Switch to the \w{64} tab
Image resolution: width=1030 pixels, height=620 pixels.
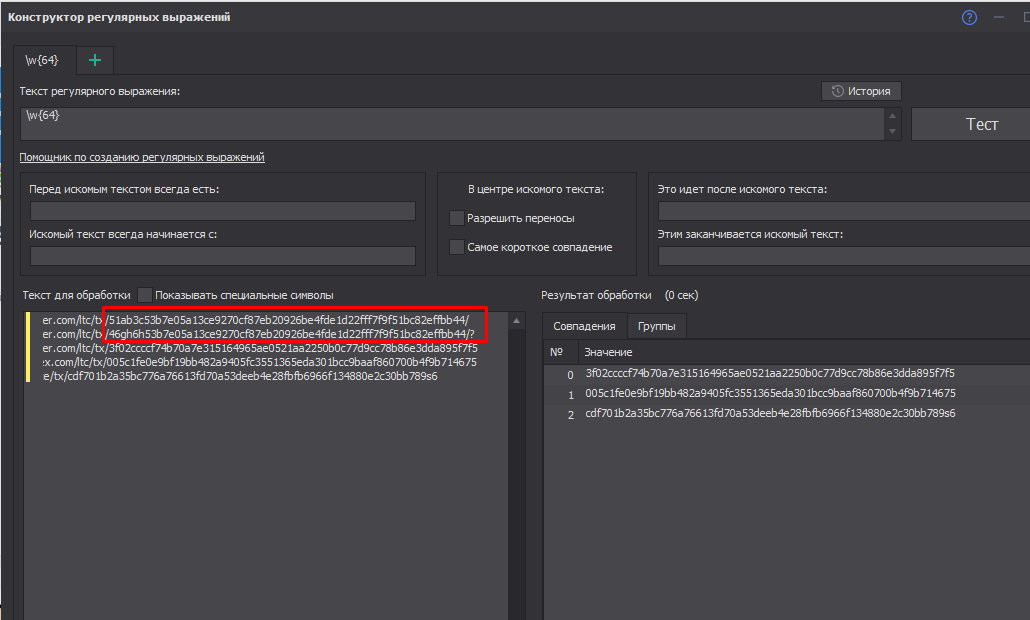[x=42, y=60]
